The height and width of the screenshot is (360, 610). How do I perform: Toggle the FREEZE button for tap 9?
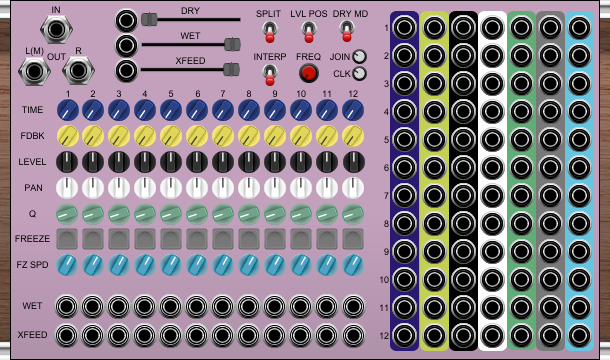click(x=275, y=239)
